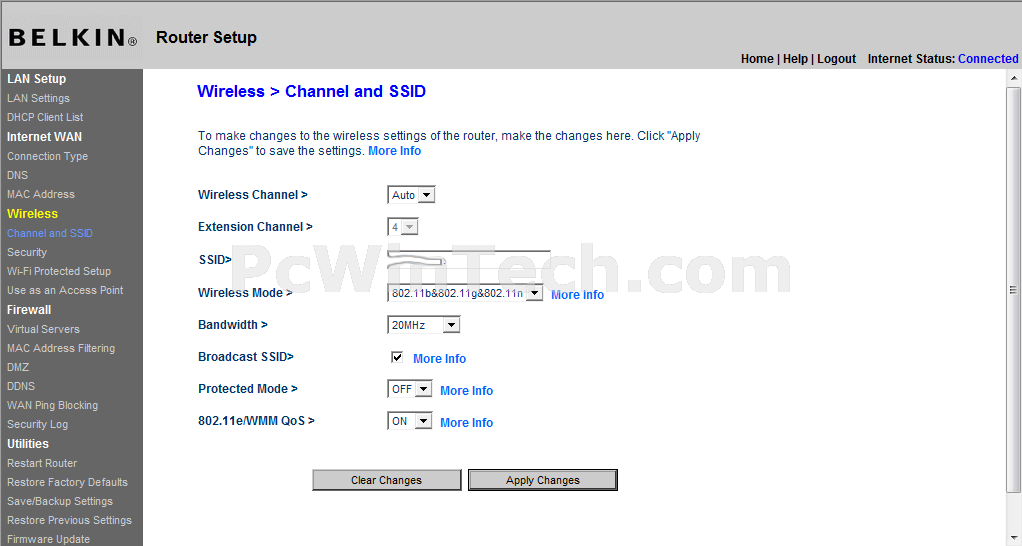Image resolution: width=1022 pixels, height=546 pixels.
Task: Open Save/Backup Settings in sidebar
Action: [x=60, y=500]
